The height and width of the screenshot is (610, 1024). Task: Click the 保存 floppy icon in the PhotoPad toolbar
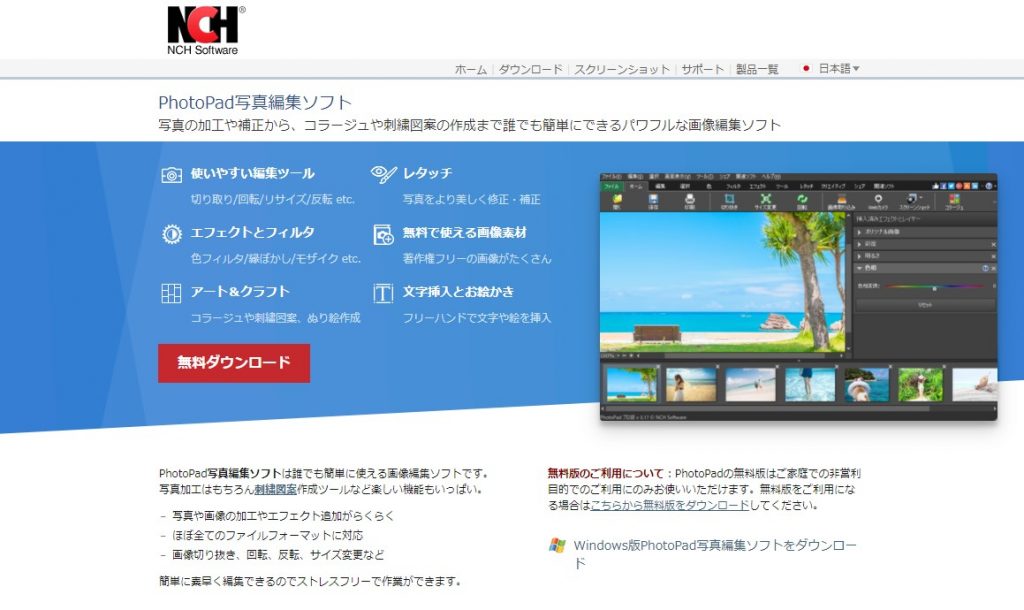point(653,199)
